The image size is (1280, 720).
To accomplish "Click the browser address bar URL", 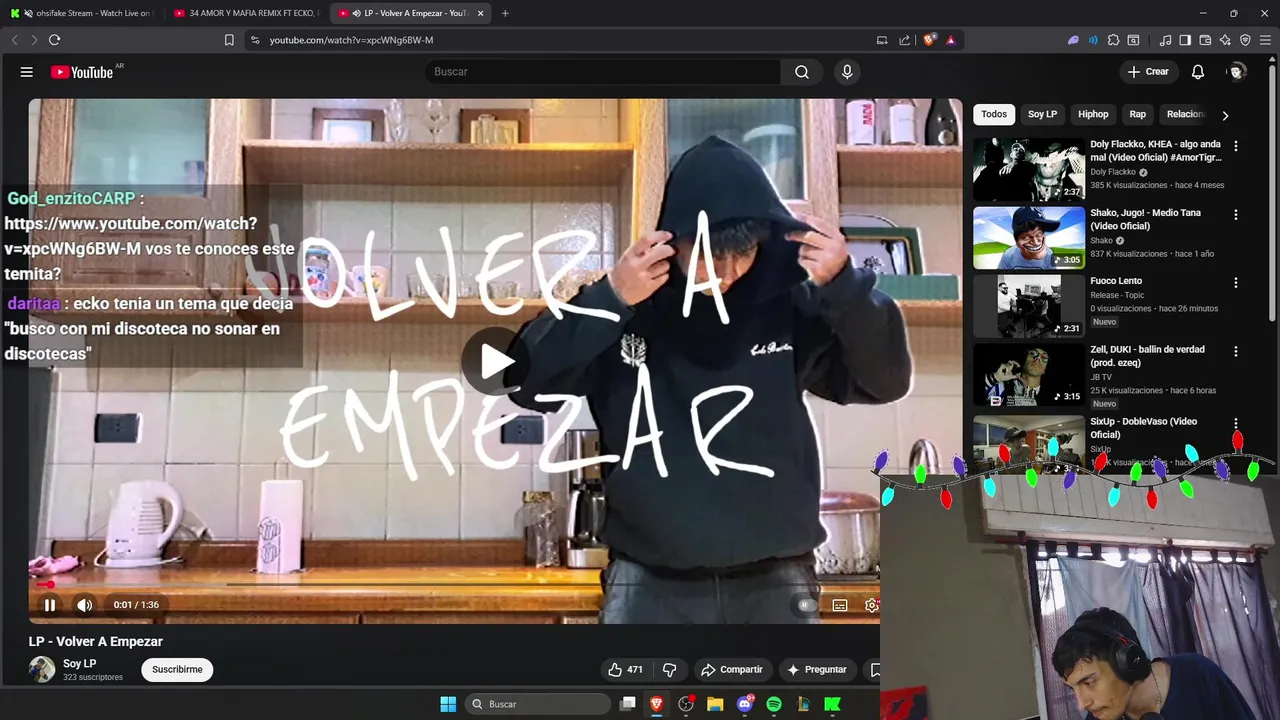I will 352,40.
